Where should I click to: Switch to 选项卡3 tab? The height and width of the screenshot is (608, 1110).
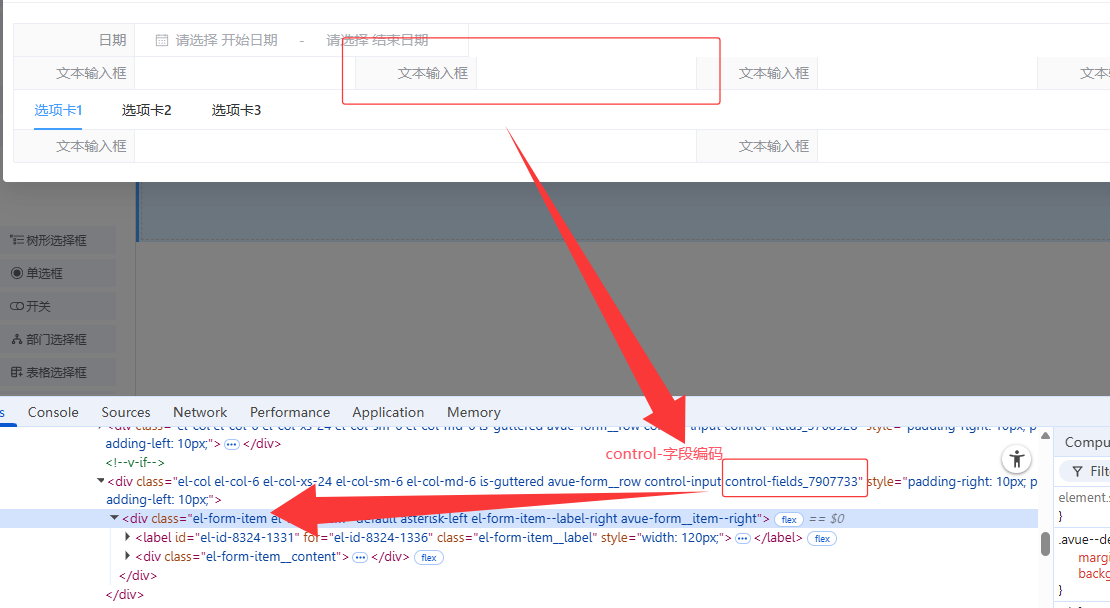pyautogui.click(x=236, y=110)
